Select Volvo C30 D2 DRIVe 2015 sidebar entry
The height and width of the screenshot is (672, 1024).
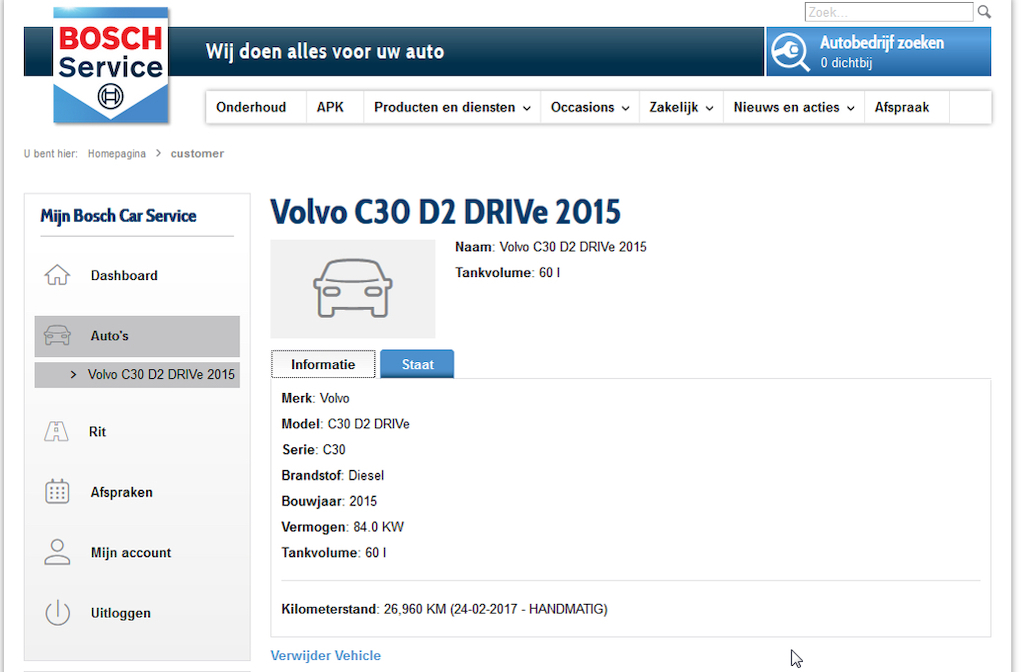(x=137, y=374)
